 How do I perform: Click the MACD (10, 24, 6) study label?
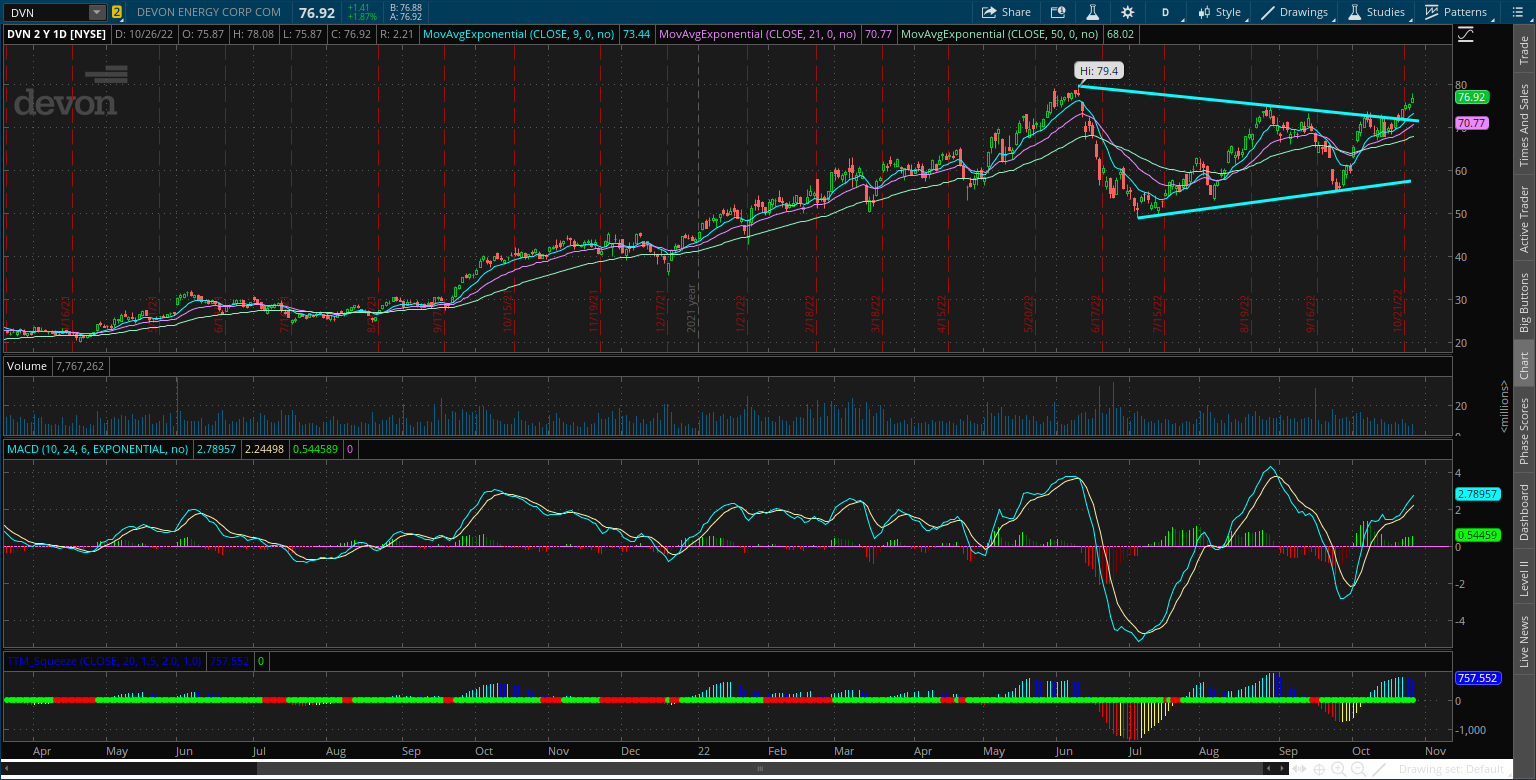(97, 450)
